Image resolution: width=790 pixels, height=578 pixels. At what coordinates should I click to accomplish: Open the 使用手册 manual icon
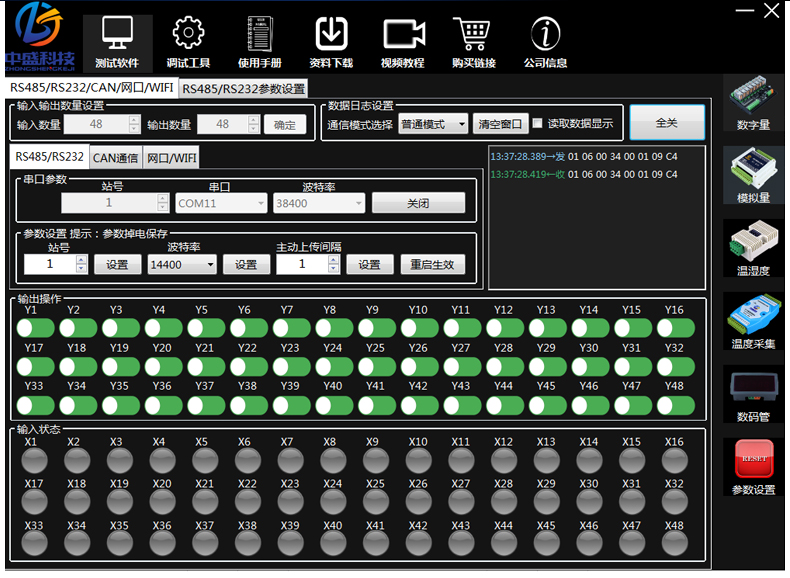tap(259, 34)
